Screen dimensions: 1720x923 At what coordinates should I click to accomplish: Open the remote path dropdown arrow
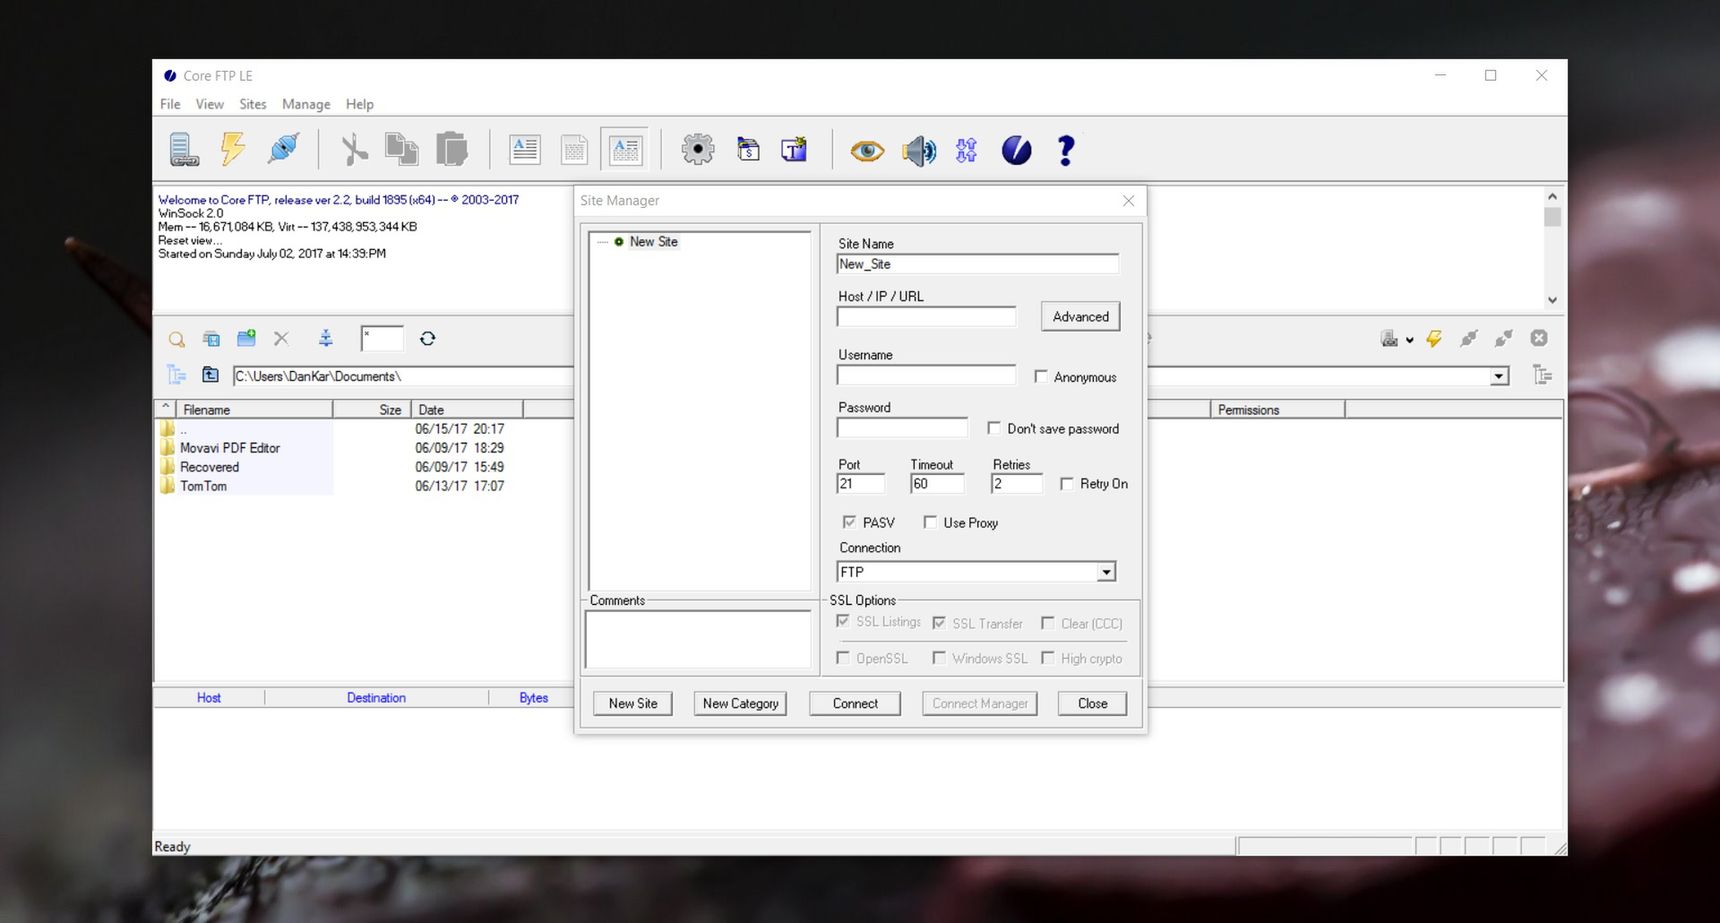pyautogui.click(x=1499, y=376)
